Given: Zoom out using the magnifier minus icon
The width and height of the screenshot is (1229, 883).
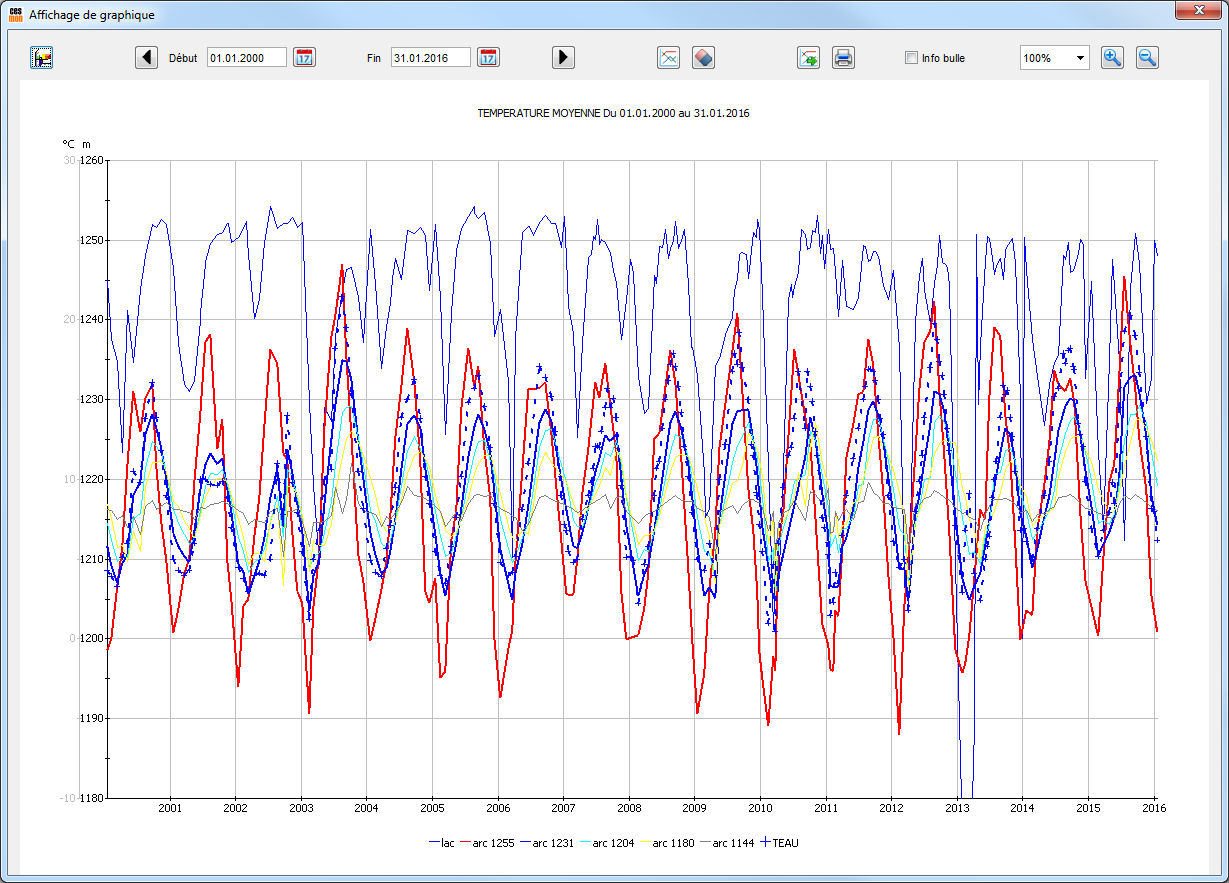Looking at the screenshot, I should click(1147, 57).
